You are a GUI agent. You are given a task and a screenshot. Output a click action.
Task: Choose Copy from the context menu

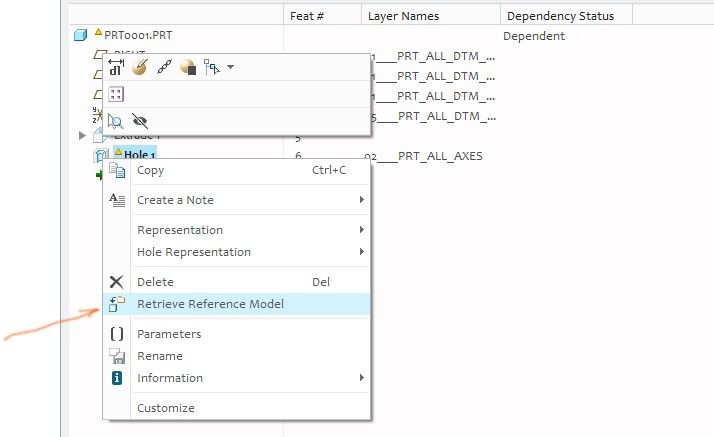pos(151,170)
